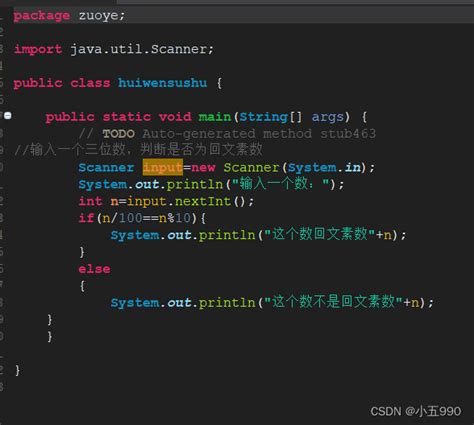Click 'zuoye;' package name
This screenshot has height=425, width=474.
point(102,16)
